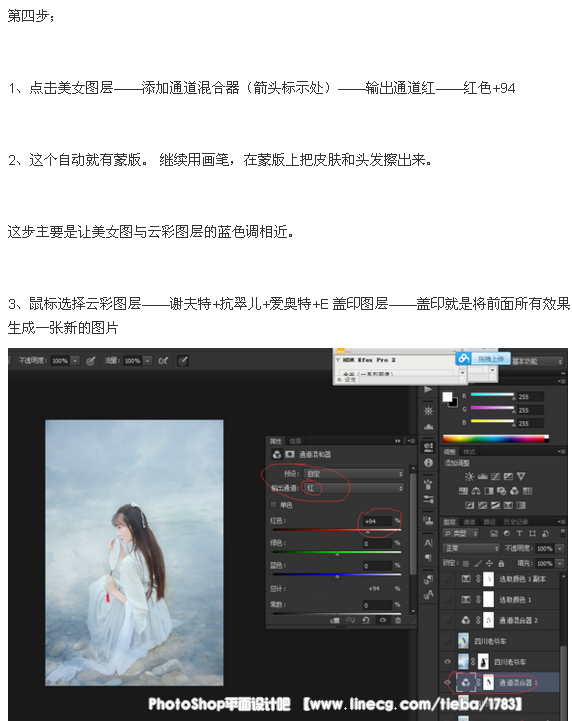Screen dimensions: 572x721
Task: Add a Color Lookup adjustment layer
Action: point(527,491)
